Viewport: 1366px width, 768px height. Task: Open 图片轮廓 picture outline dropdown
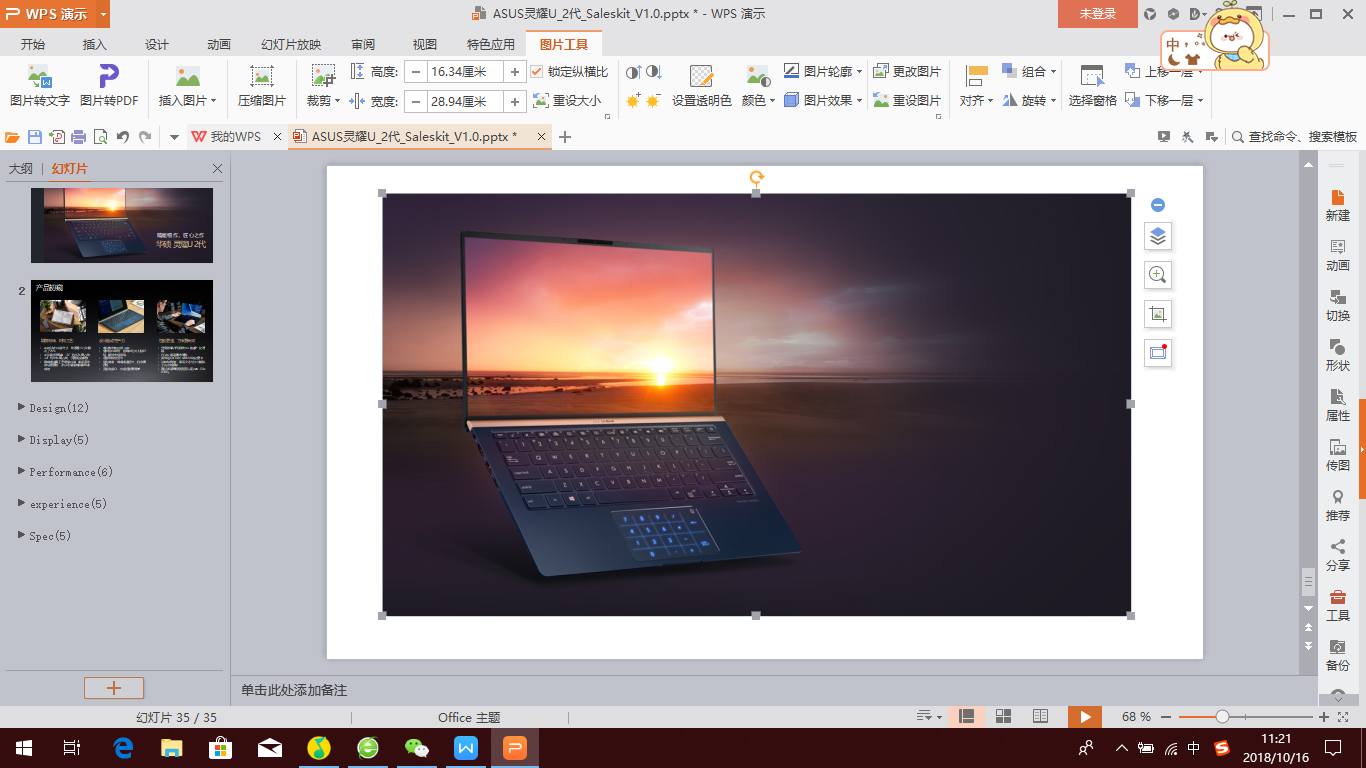(824, 72)
